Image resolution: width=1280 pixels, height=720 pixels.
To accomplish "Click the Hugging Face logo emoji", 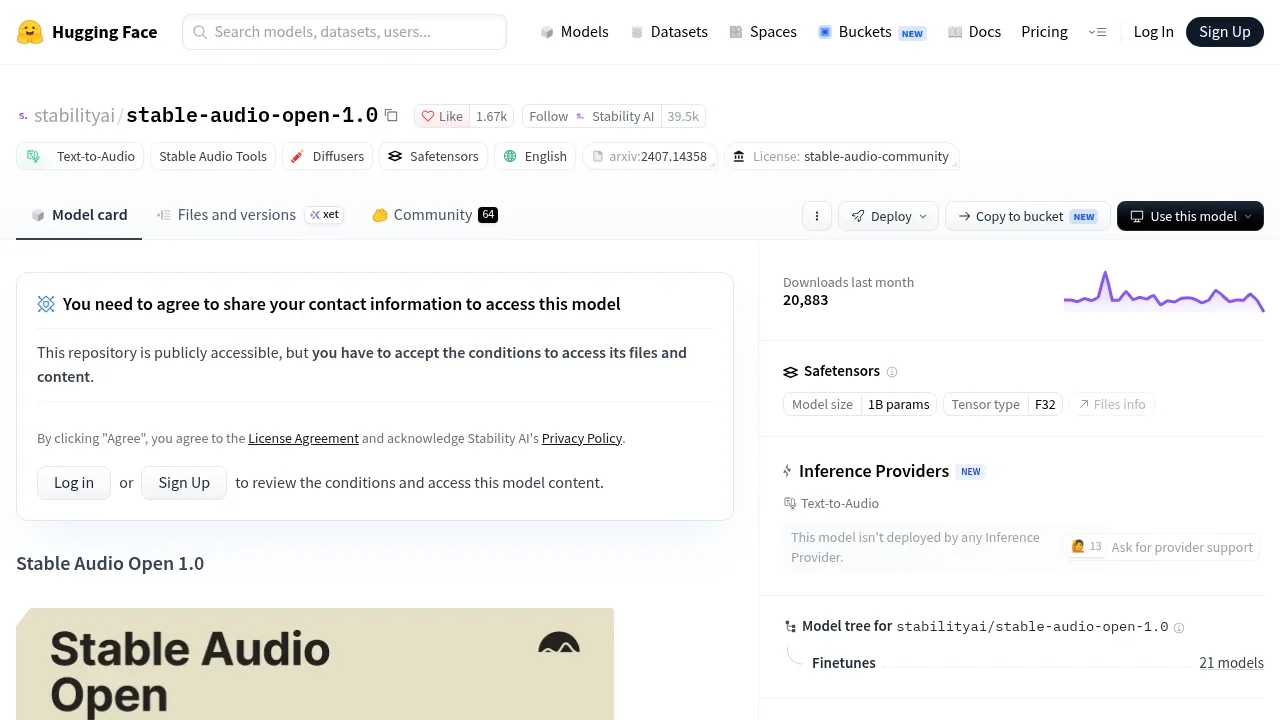I will 30,32.
